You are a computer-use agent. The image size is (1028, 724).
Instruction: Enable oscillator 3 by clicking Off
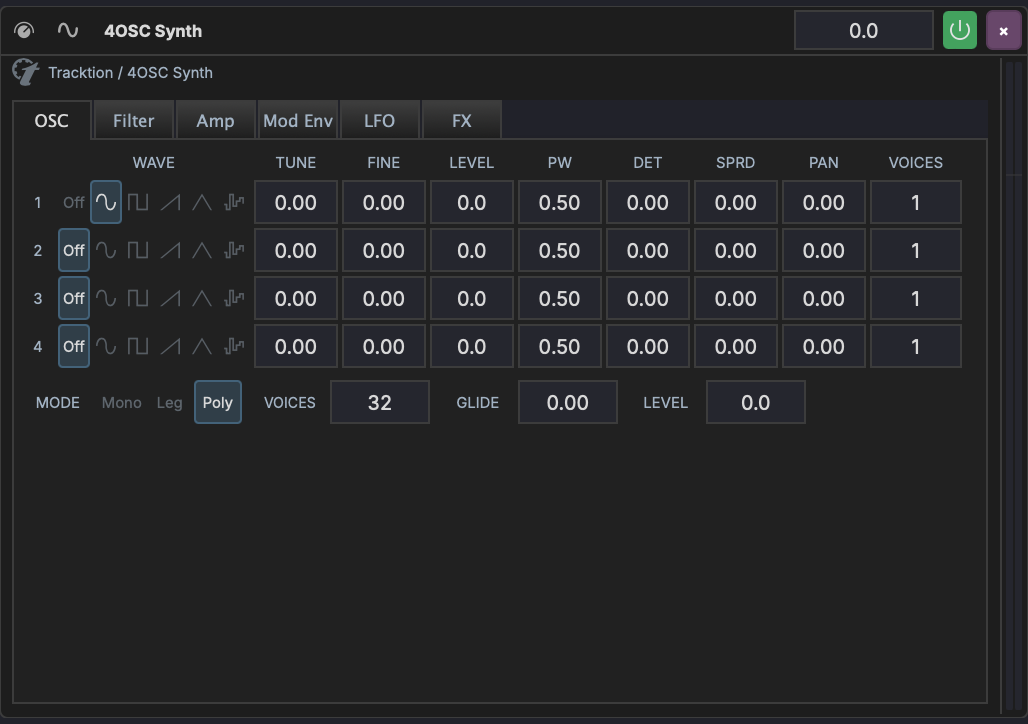coord(73,298)
